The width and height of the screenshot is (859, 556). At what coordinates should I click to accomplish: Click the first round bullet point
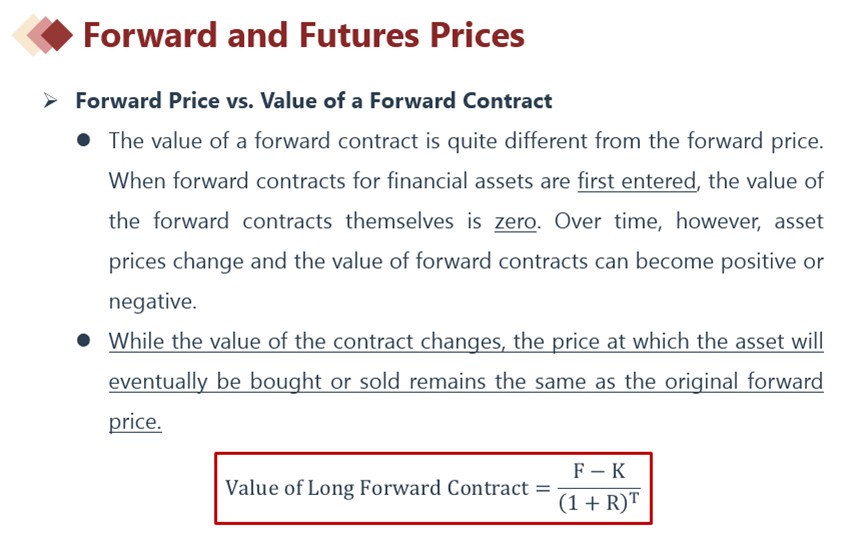pos(84,140)
